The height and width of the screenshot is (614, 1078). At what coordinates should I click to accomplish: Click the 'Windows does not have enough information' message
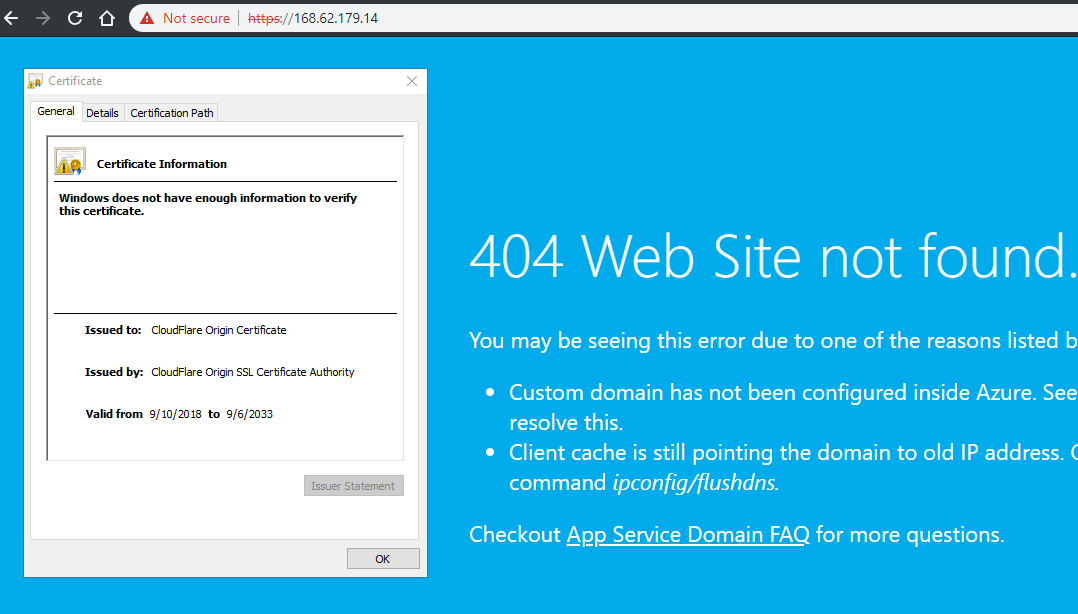click(208, 204)
